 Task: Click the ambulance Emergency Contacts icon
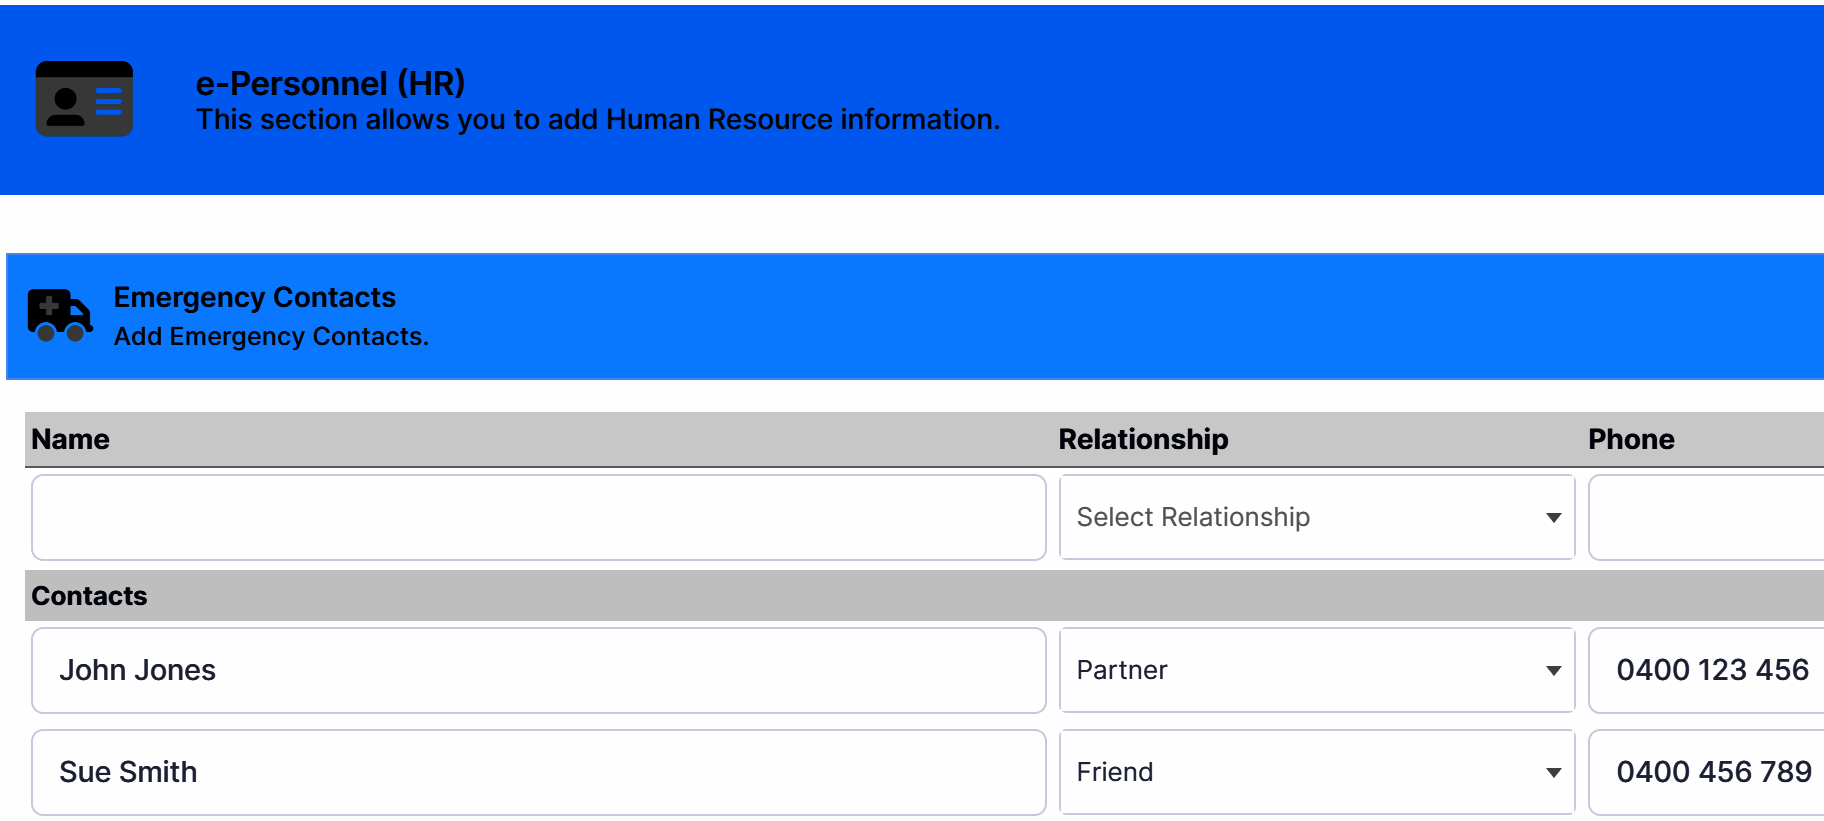[59, 315]
